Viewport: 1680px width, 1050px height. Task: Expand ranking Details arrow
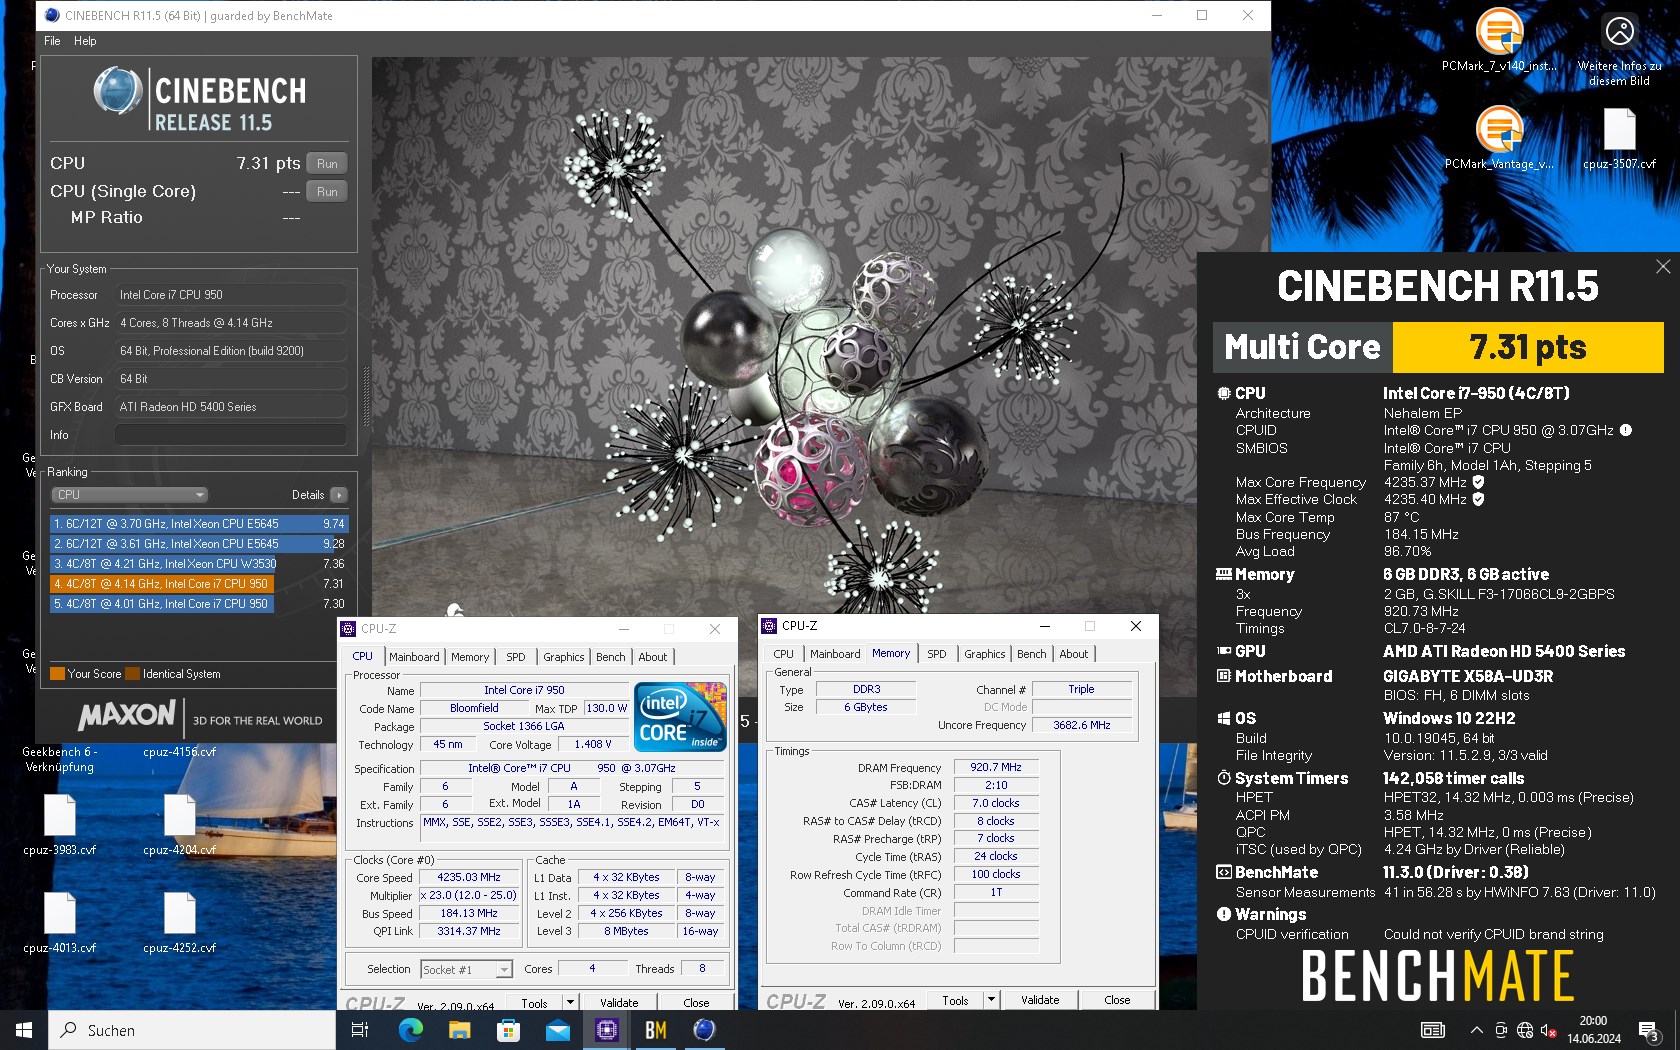pos(339,495)
